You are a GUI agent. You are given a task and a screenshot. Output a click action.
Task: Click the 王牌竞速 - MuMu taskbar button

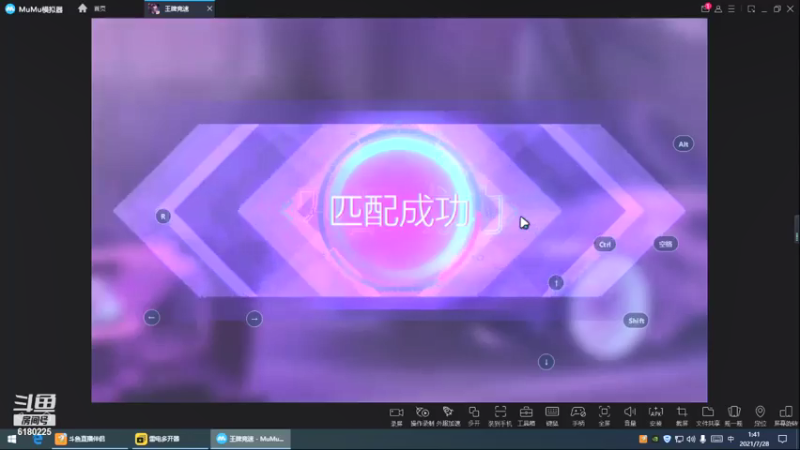click(250, 439)
